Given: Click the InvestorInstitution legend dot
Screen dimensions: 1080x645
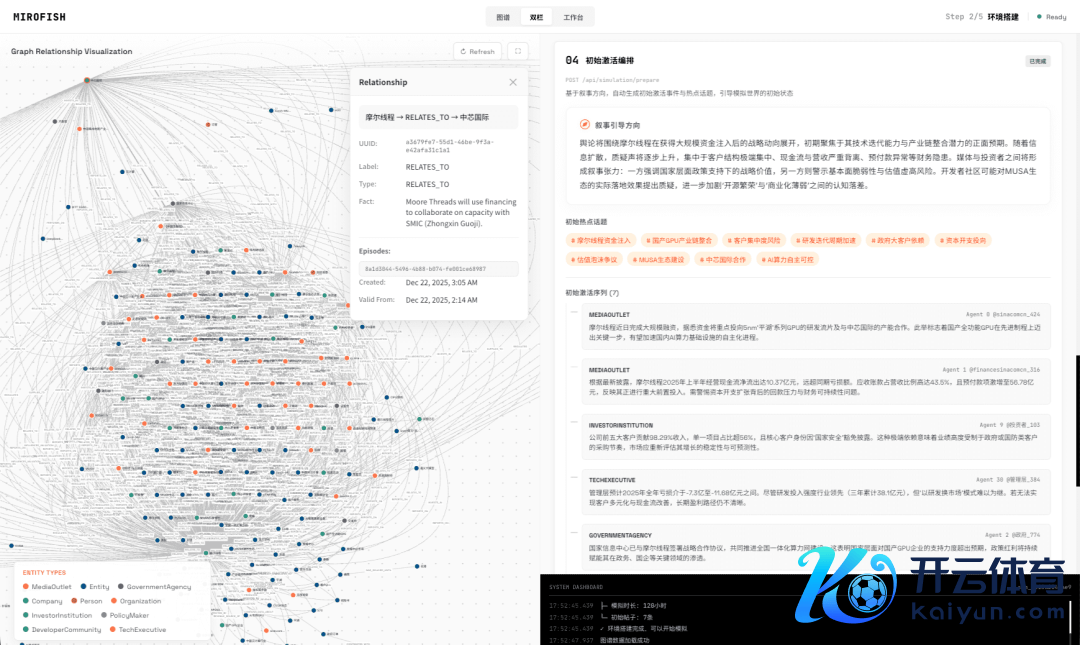Looking at the screenshot, I should [25, 615].
